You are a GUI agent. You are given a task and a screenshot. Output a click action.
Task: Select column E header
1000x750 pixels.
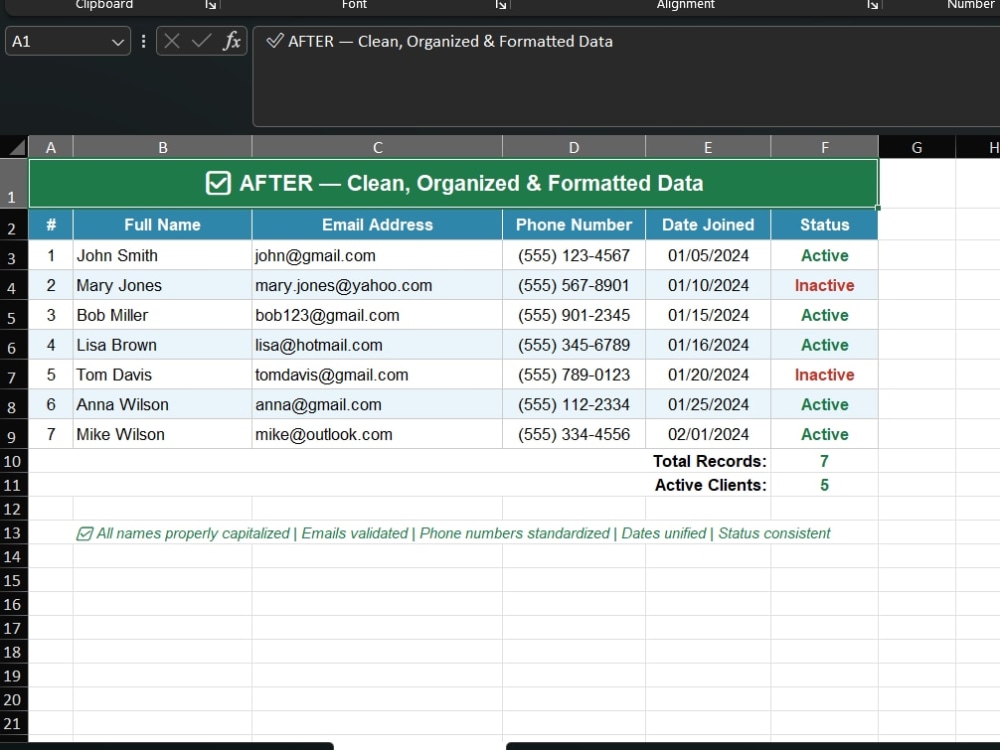click(x=708, y=147)
